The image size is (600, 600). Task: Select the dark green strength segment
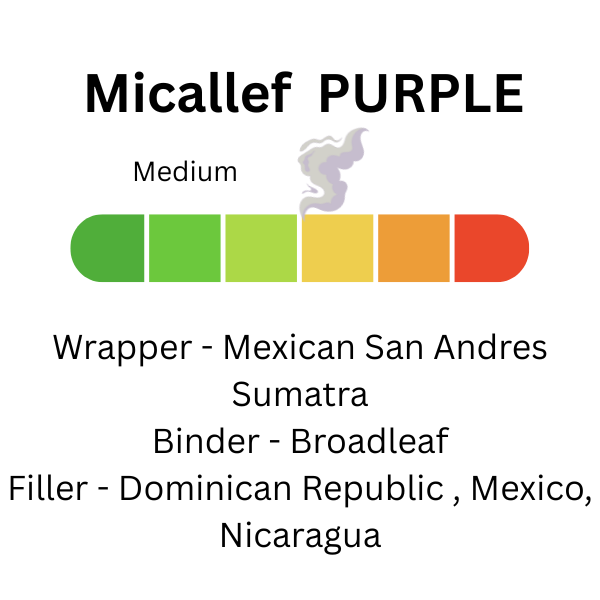coord(108,248)
